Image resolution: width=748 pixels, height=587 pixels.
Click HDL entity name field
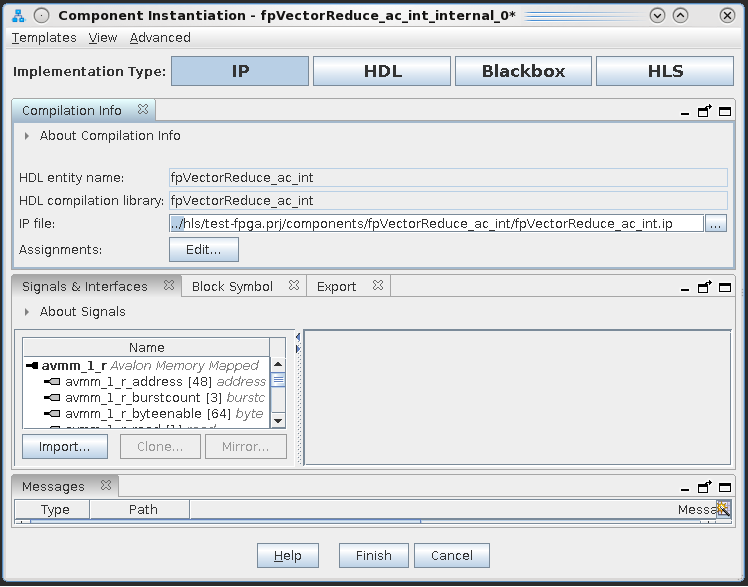(x=448, y=178)
